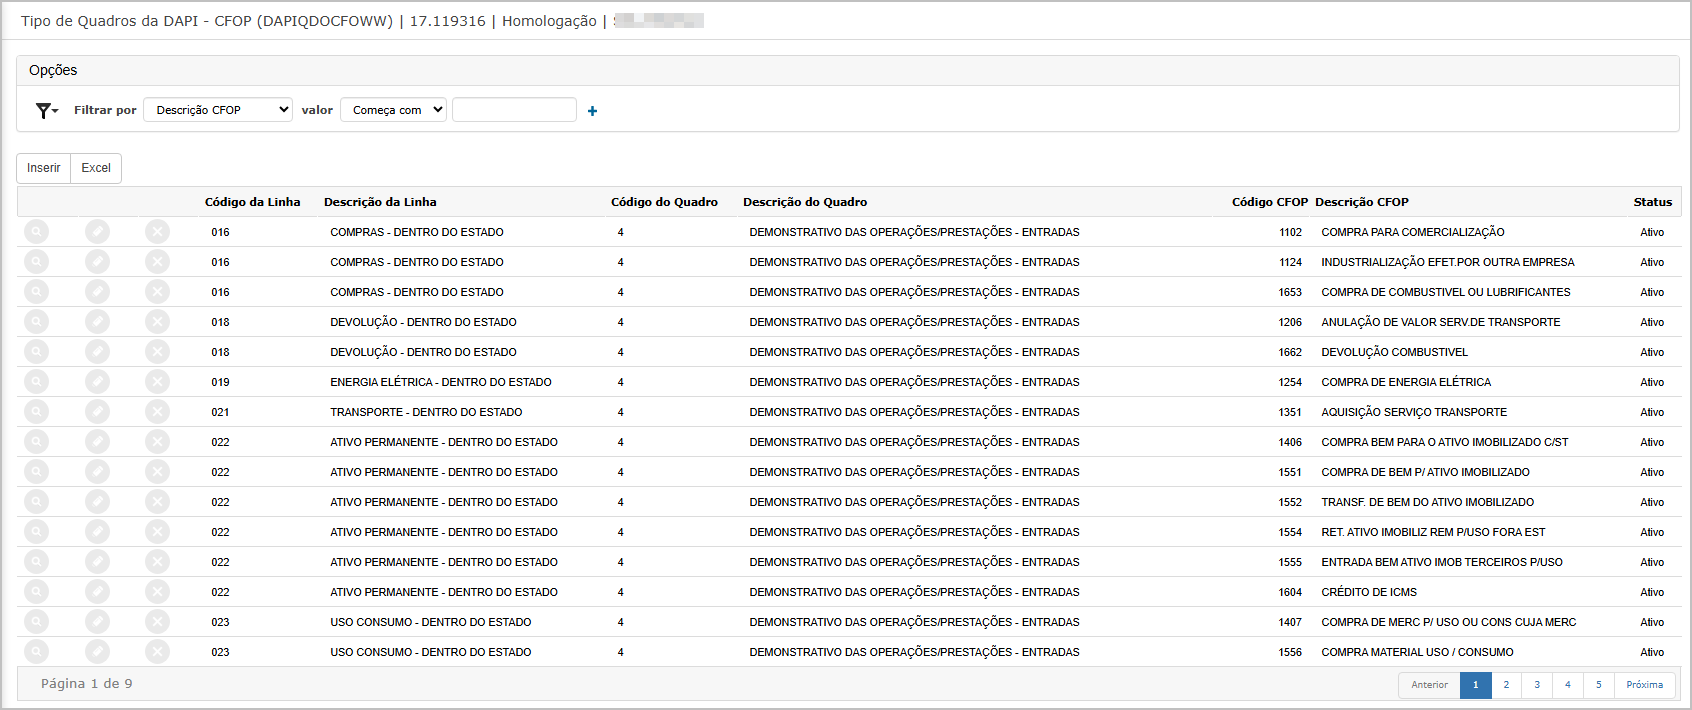
Task: Click the blue plus add-filter icon
Action: [x=592, y=111]
